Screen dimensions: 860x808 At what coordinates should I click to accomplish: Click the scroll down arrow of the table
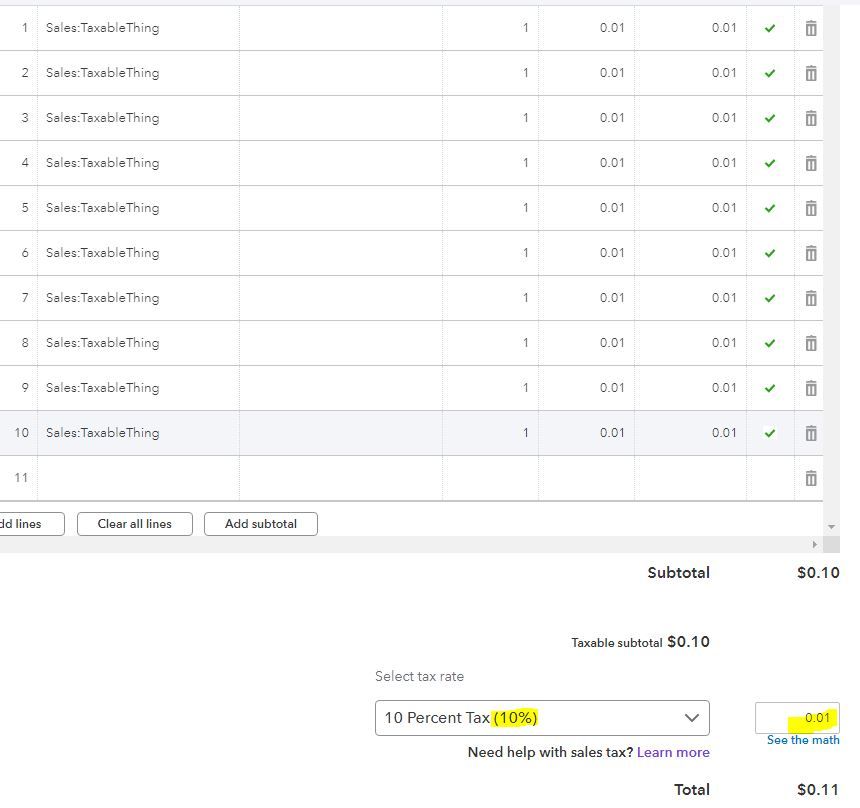pos(831,527)
